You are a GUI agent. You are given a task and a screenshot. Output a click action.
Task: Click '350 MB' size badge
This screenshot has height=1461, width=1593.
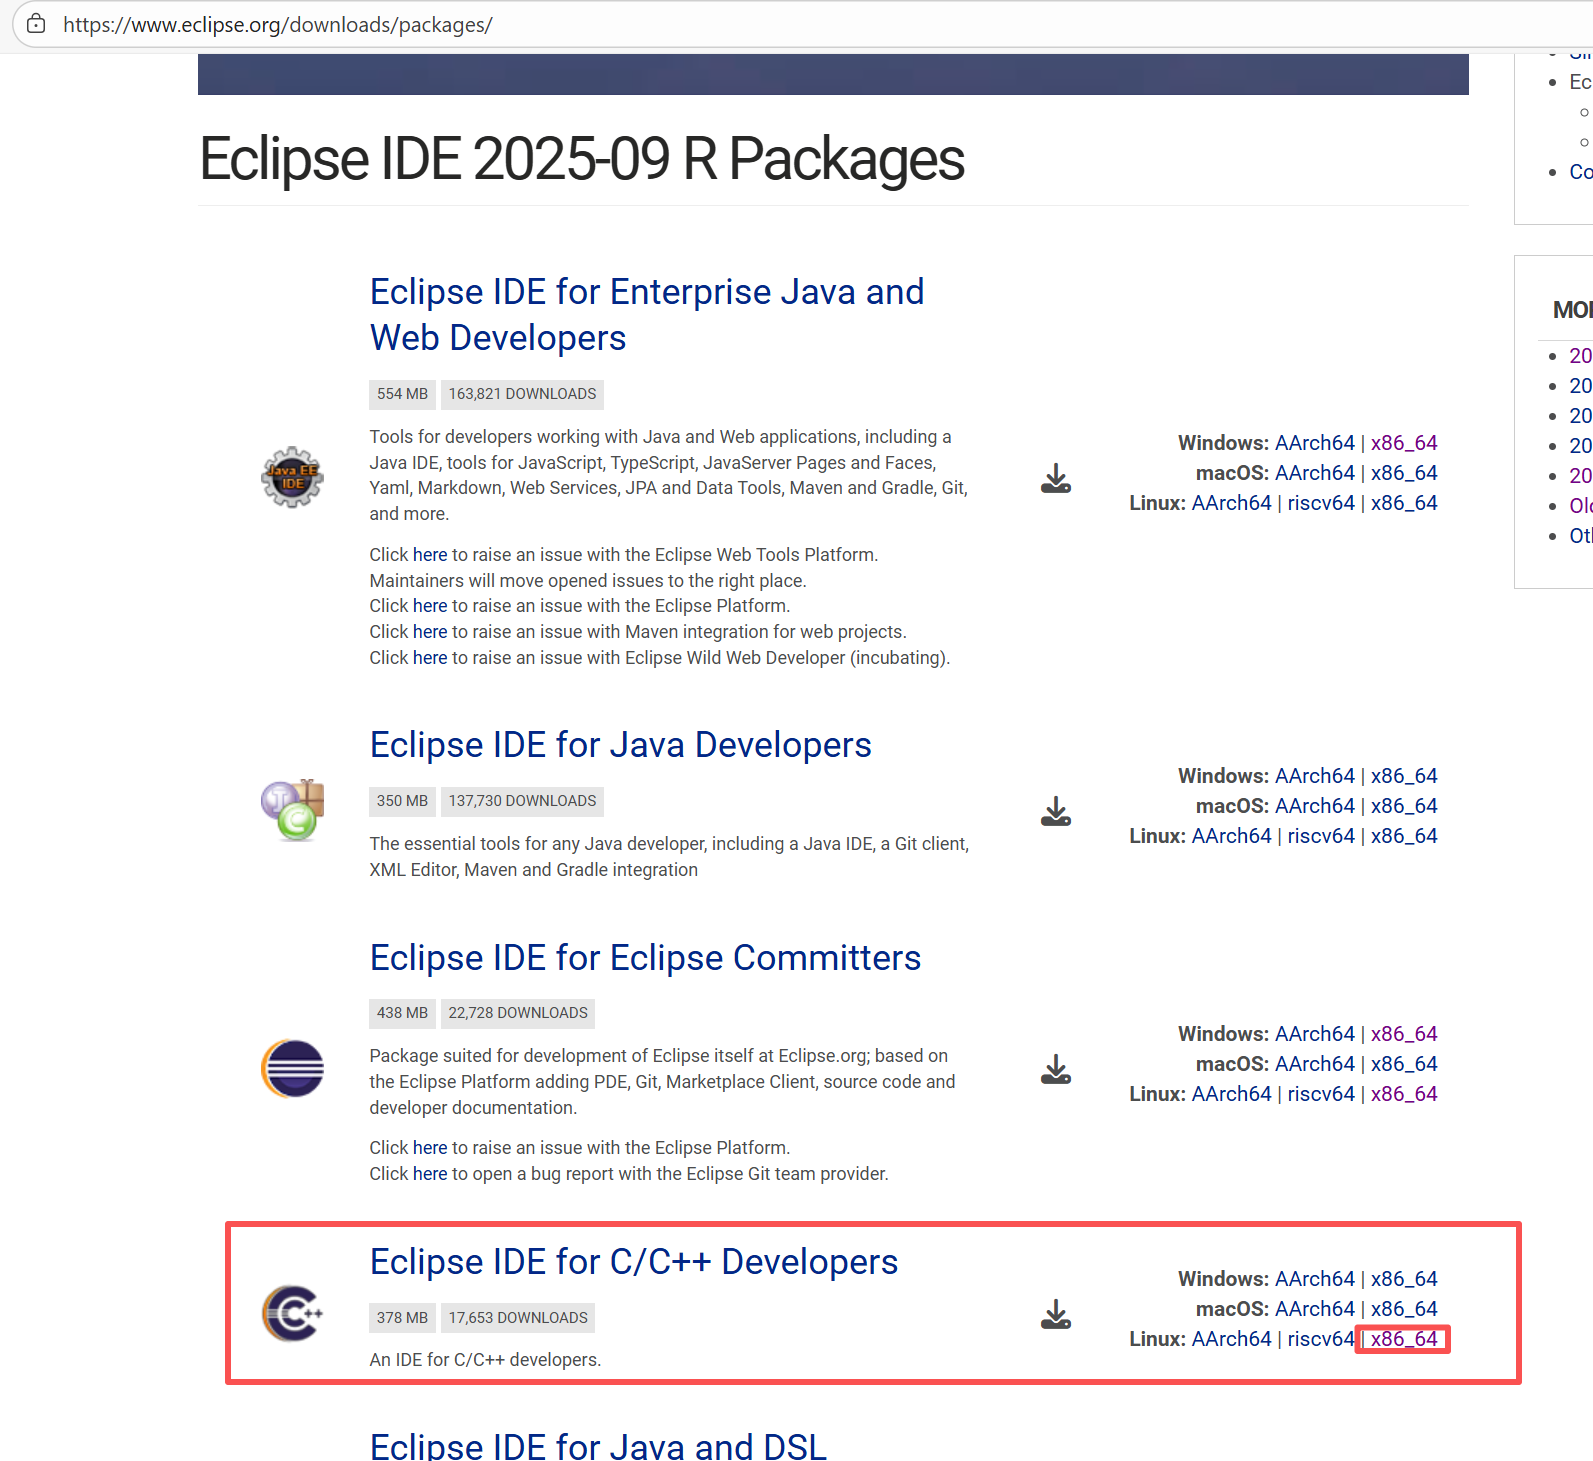402,801
